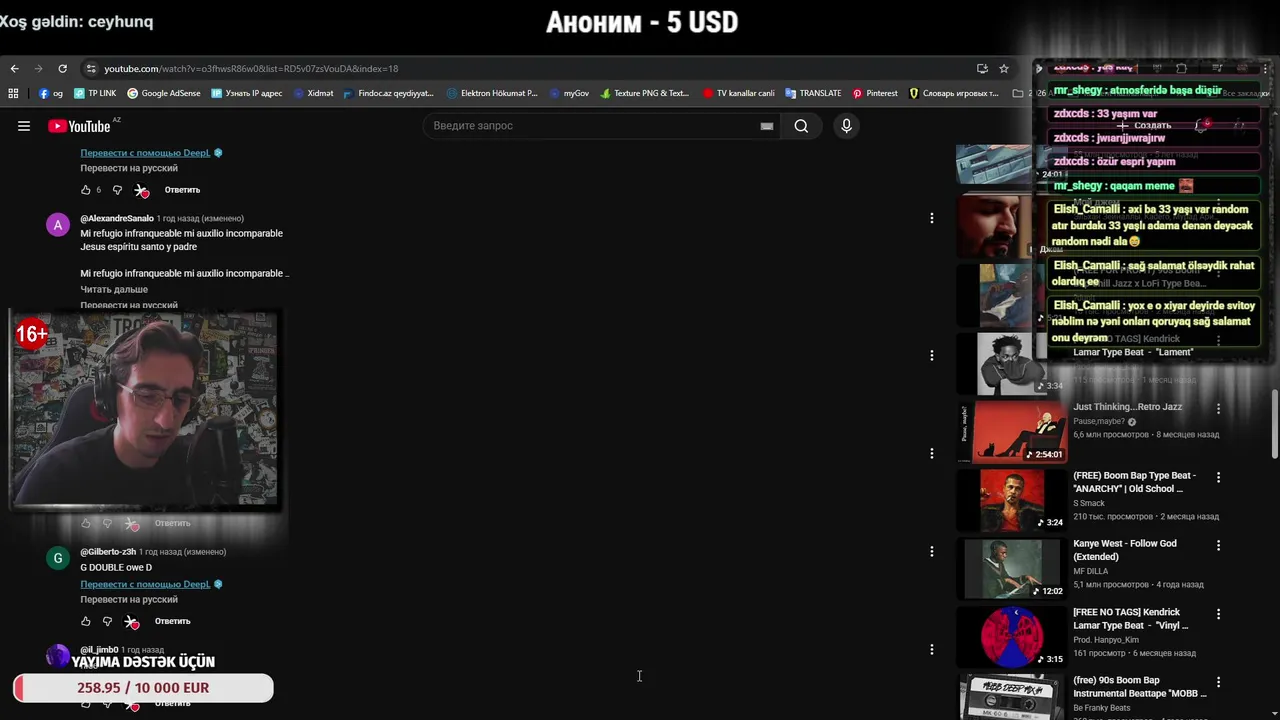Viewport: 1280px width, 720px height.
Task: Like the Gilberto-z3h comment
Action: [86, 621]
